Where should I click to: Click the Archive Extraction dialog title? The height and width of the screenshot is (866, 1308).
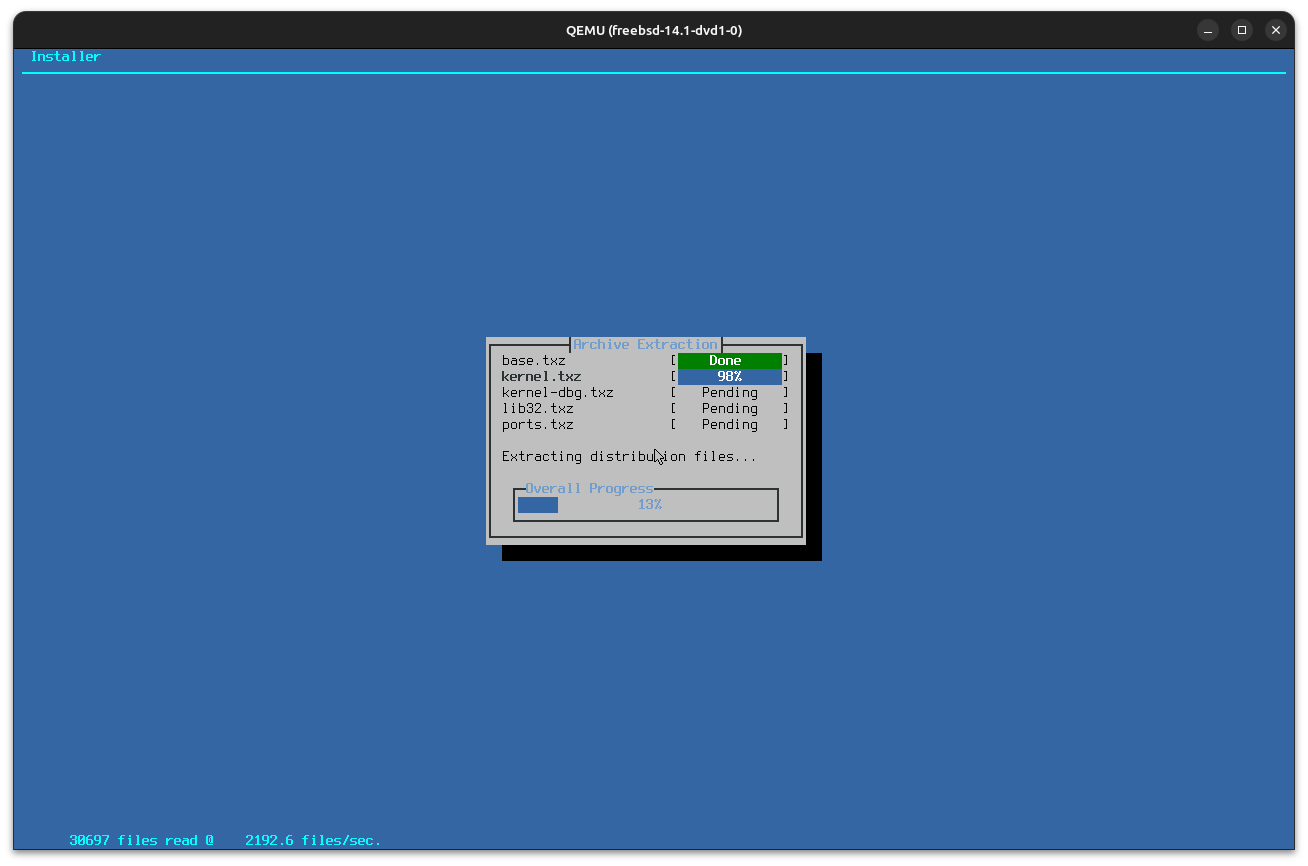(x=645, y=344)
